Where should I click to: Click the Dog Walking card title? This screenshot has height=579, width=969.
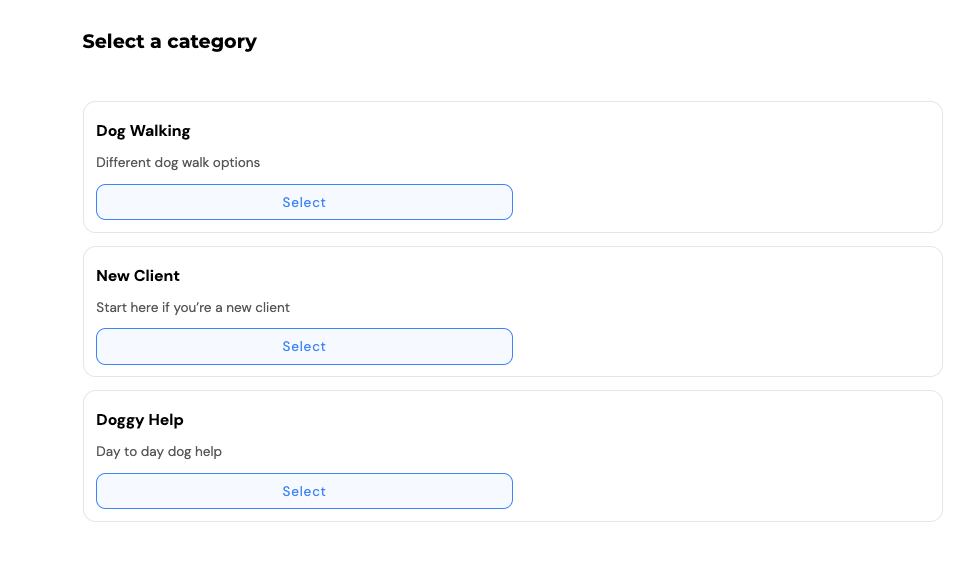pyautogui.click(x=143, y=131)
